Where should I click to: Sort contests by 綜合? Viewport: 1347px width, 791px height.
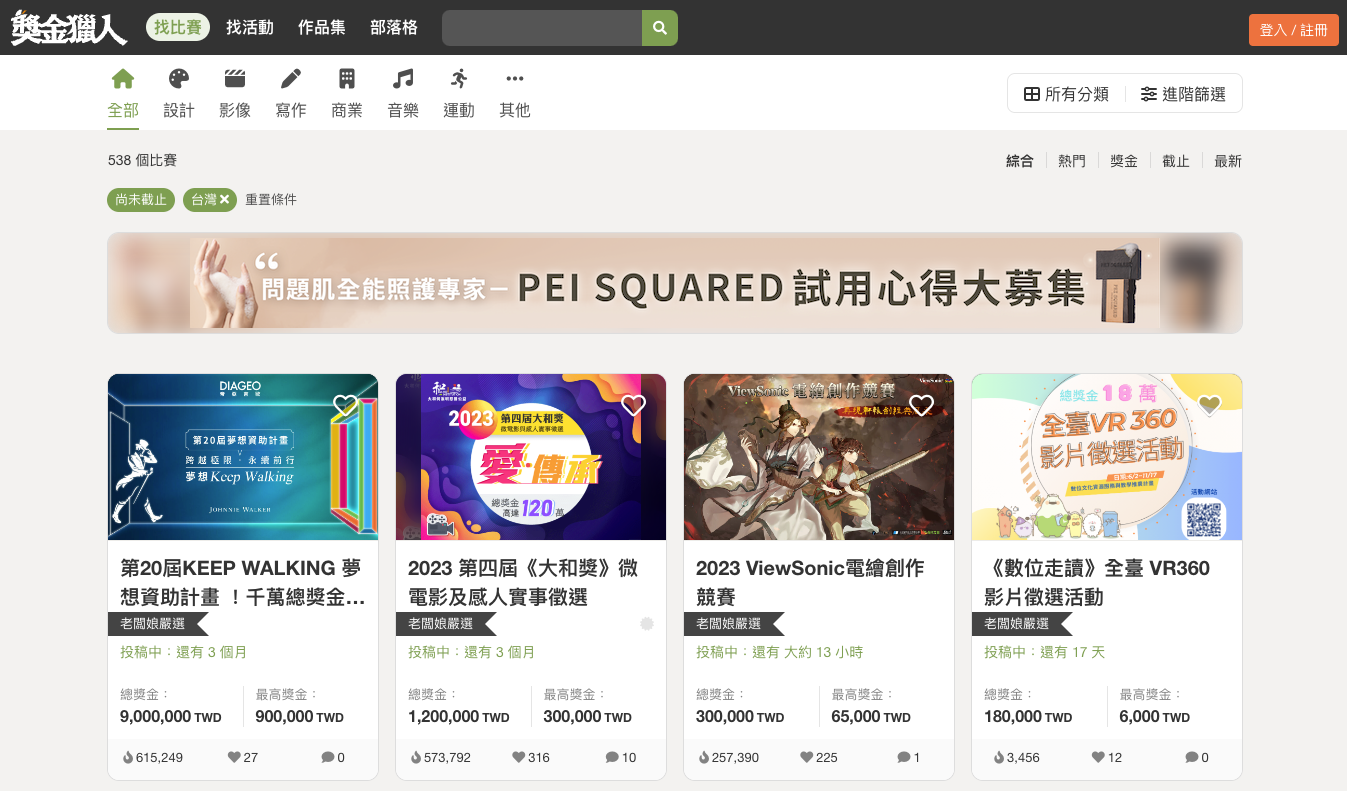tap(1020, 161)
